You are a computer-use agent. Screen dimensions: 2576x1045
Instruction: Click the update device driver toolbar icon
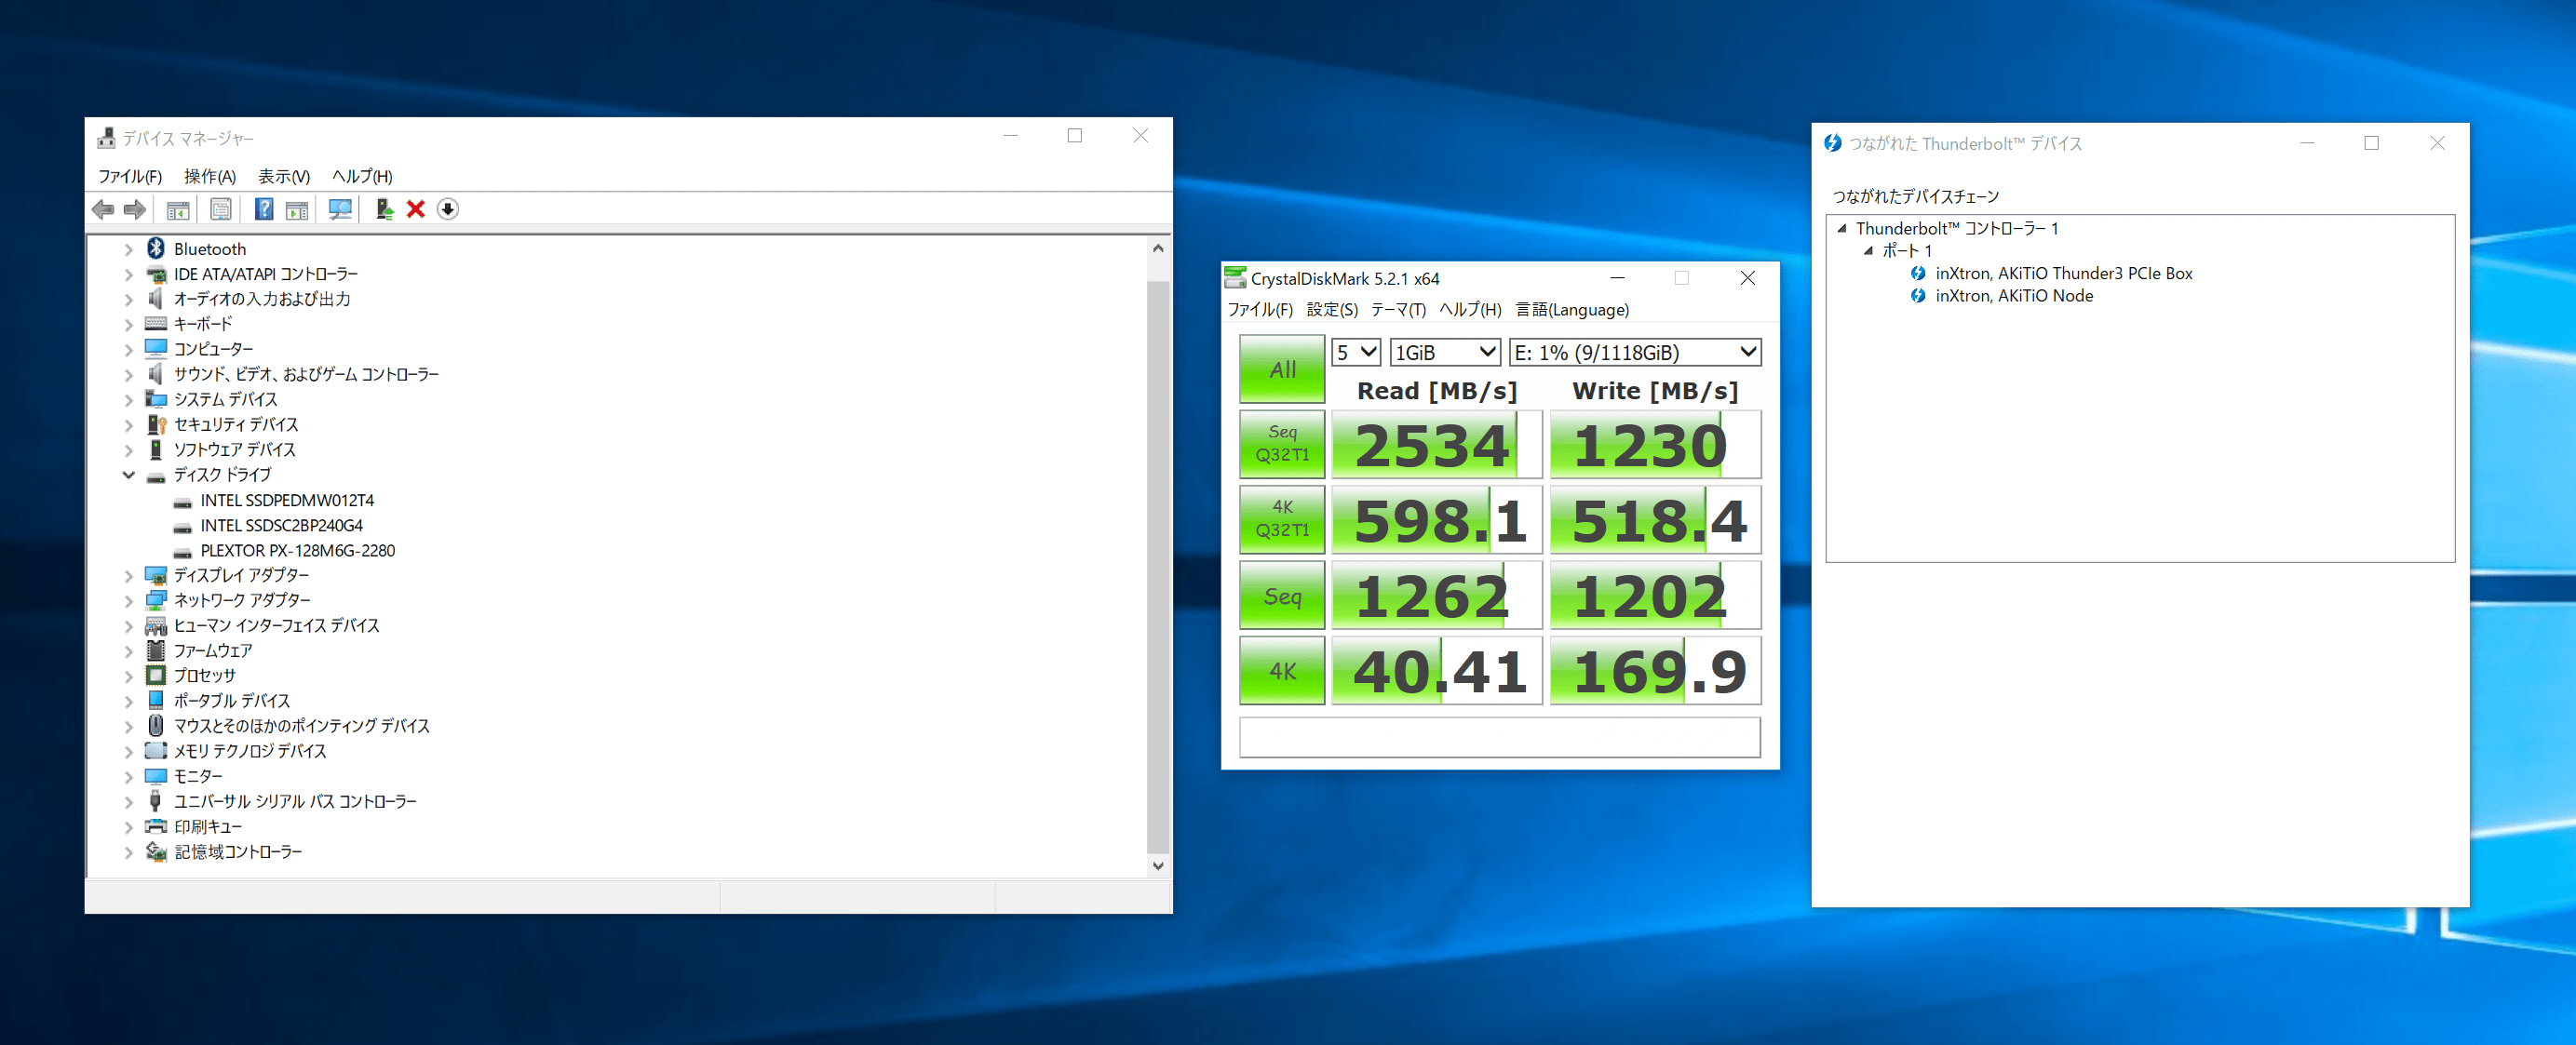pyautogui.click(x=383, y=209)
